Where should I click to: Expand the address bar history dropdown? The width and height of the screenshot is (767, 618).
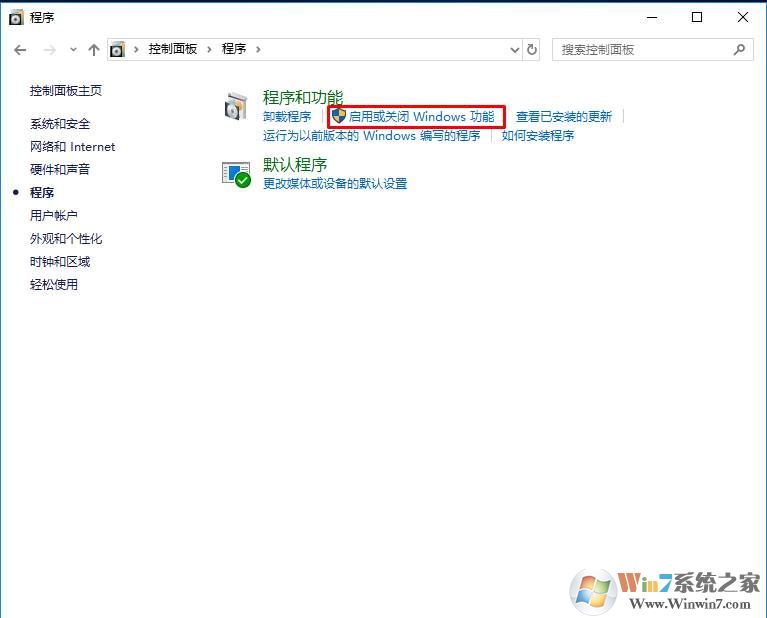pyautogui.click(x=515, y=49)
